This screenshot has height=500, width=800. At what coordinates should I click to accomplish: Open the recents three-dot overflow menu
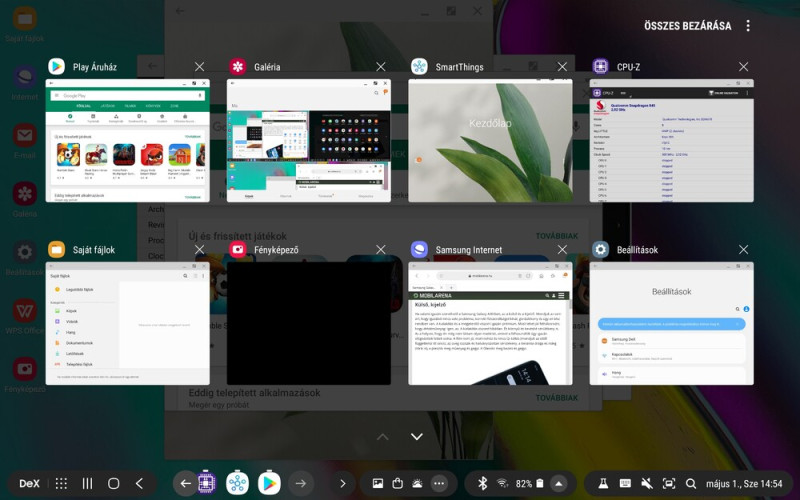tap(748, 26)
